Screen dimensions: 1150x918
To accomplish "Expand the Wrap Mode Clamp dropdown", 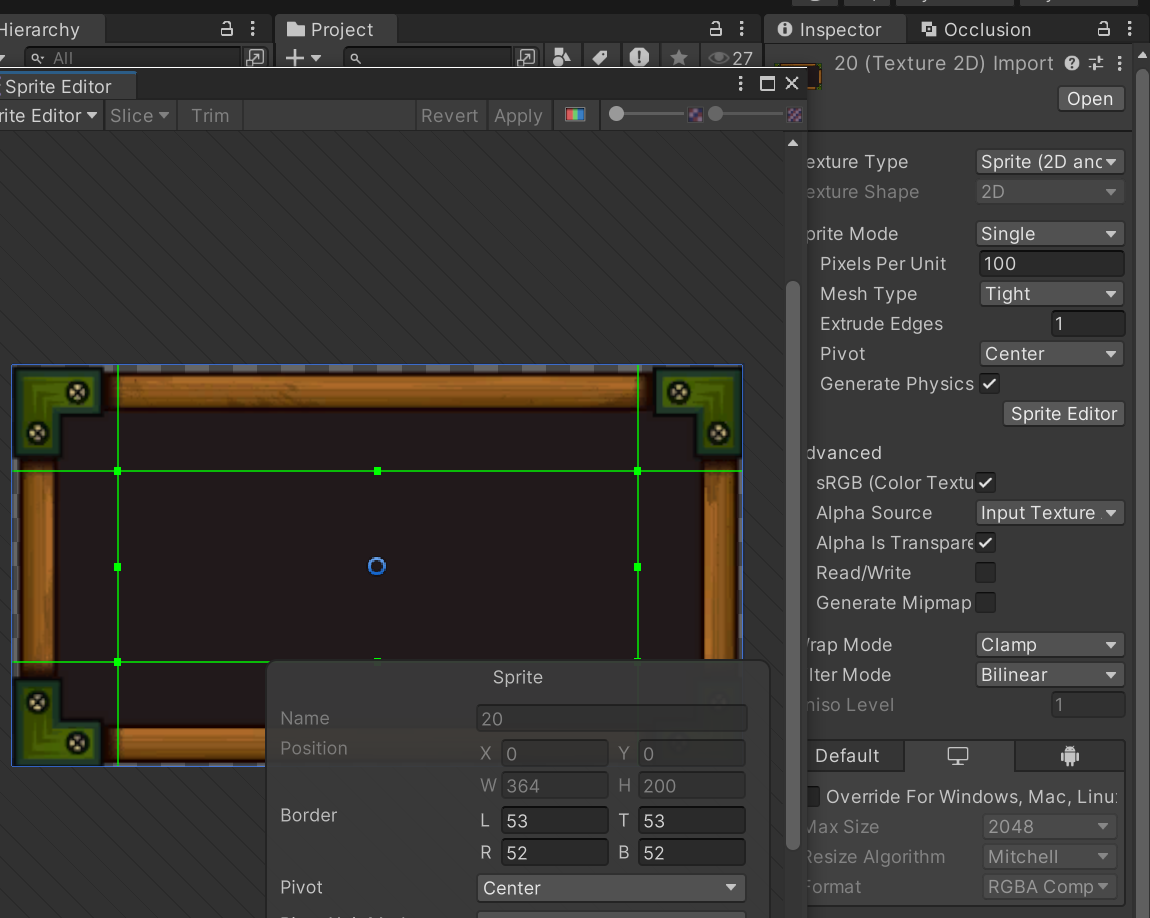I will pyautogui.click(x=1050, y=645).
